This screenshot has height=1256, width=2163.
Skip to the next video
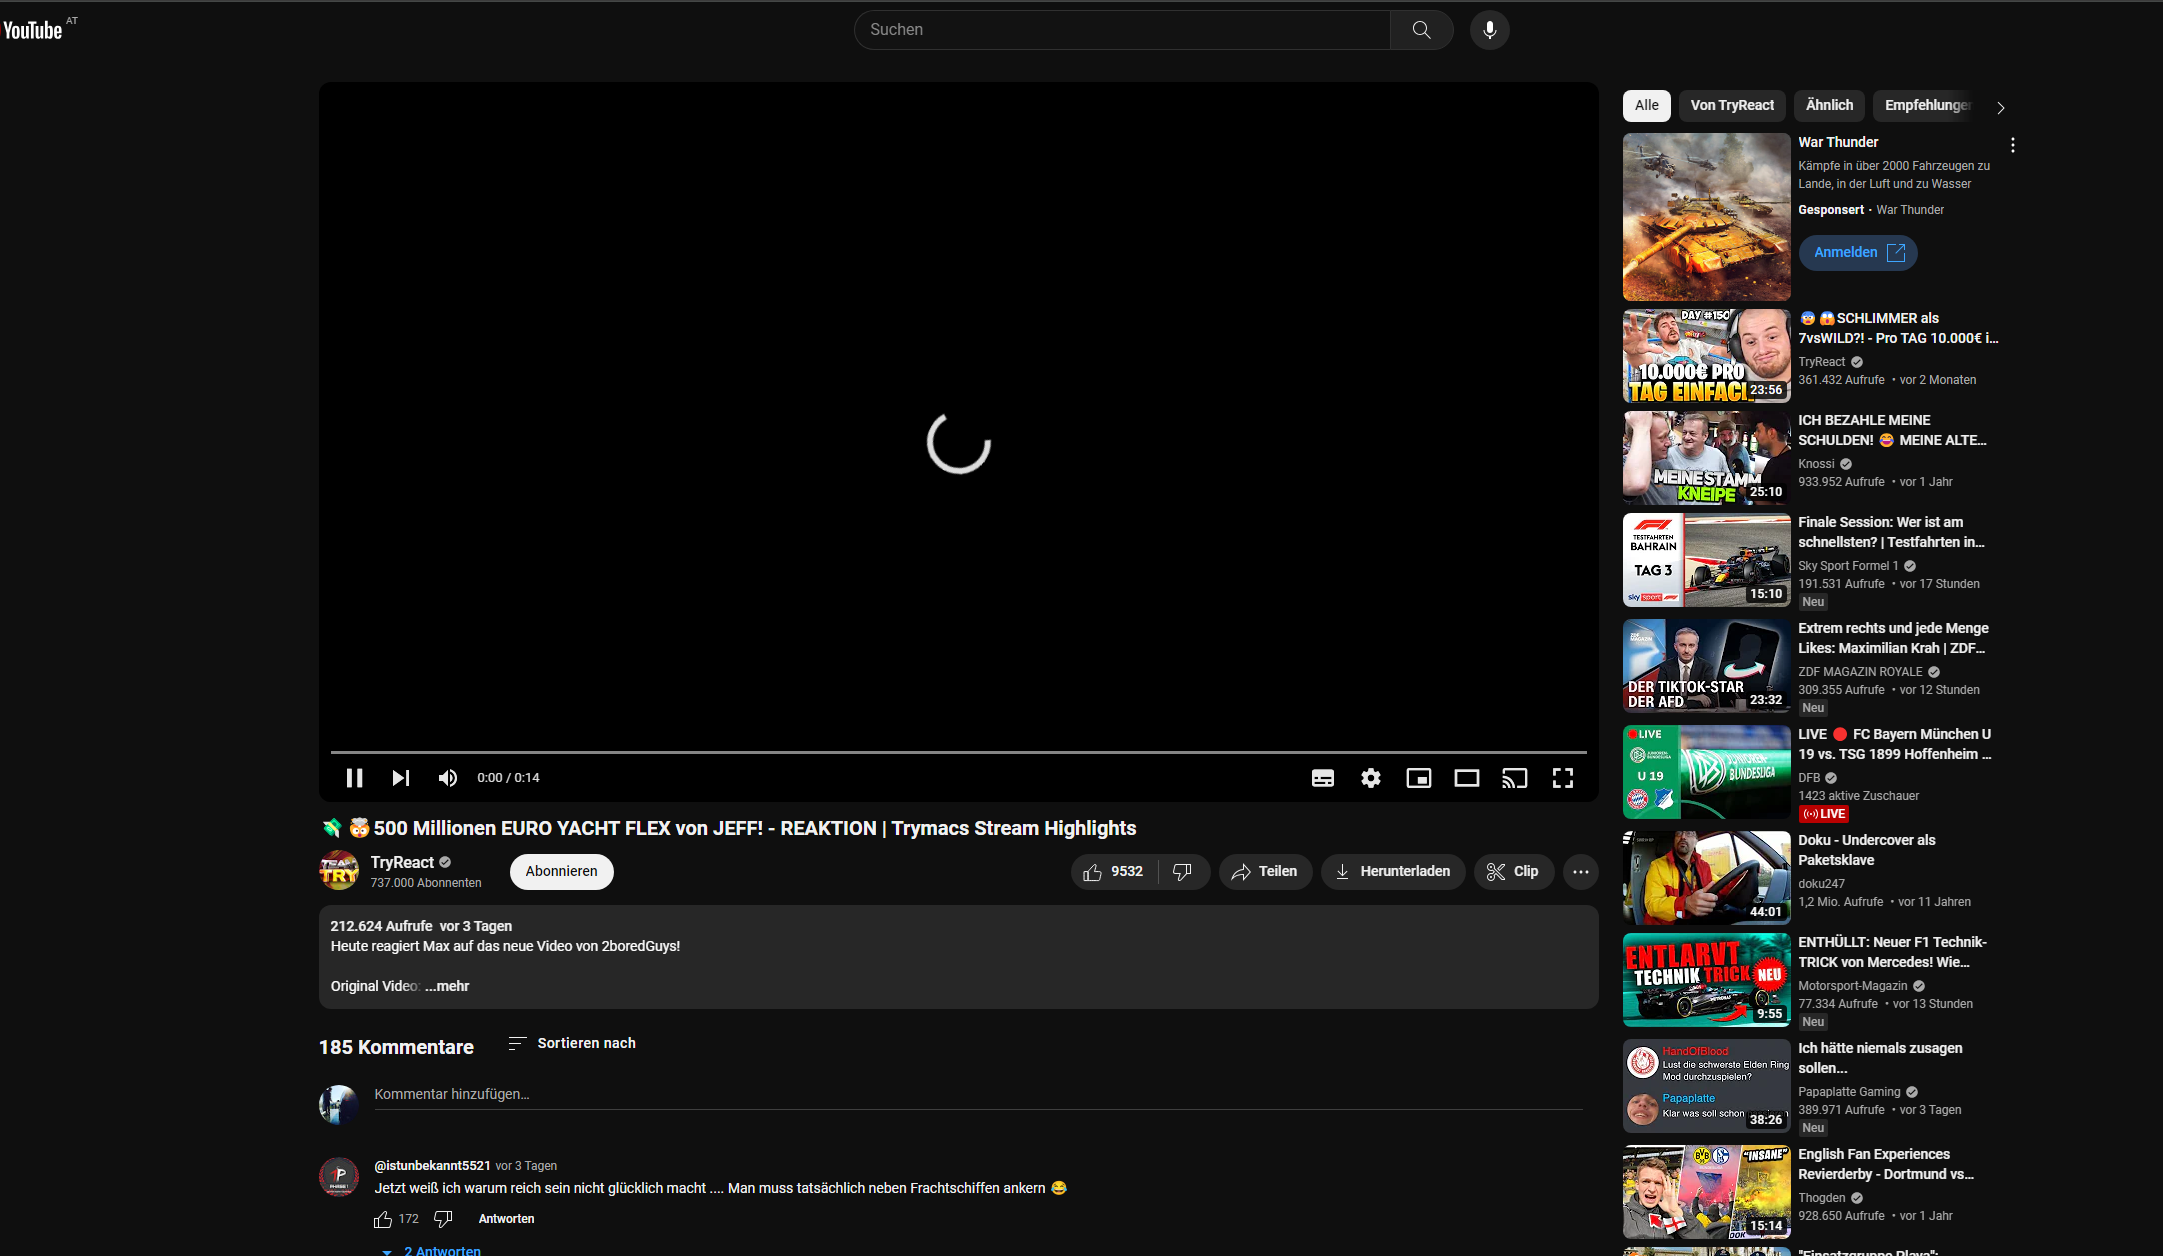coord(401,778)
